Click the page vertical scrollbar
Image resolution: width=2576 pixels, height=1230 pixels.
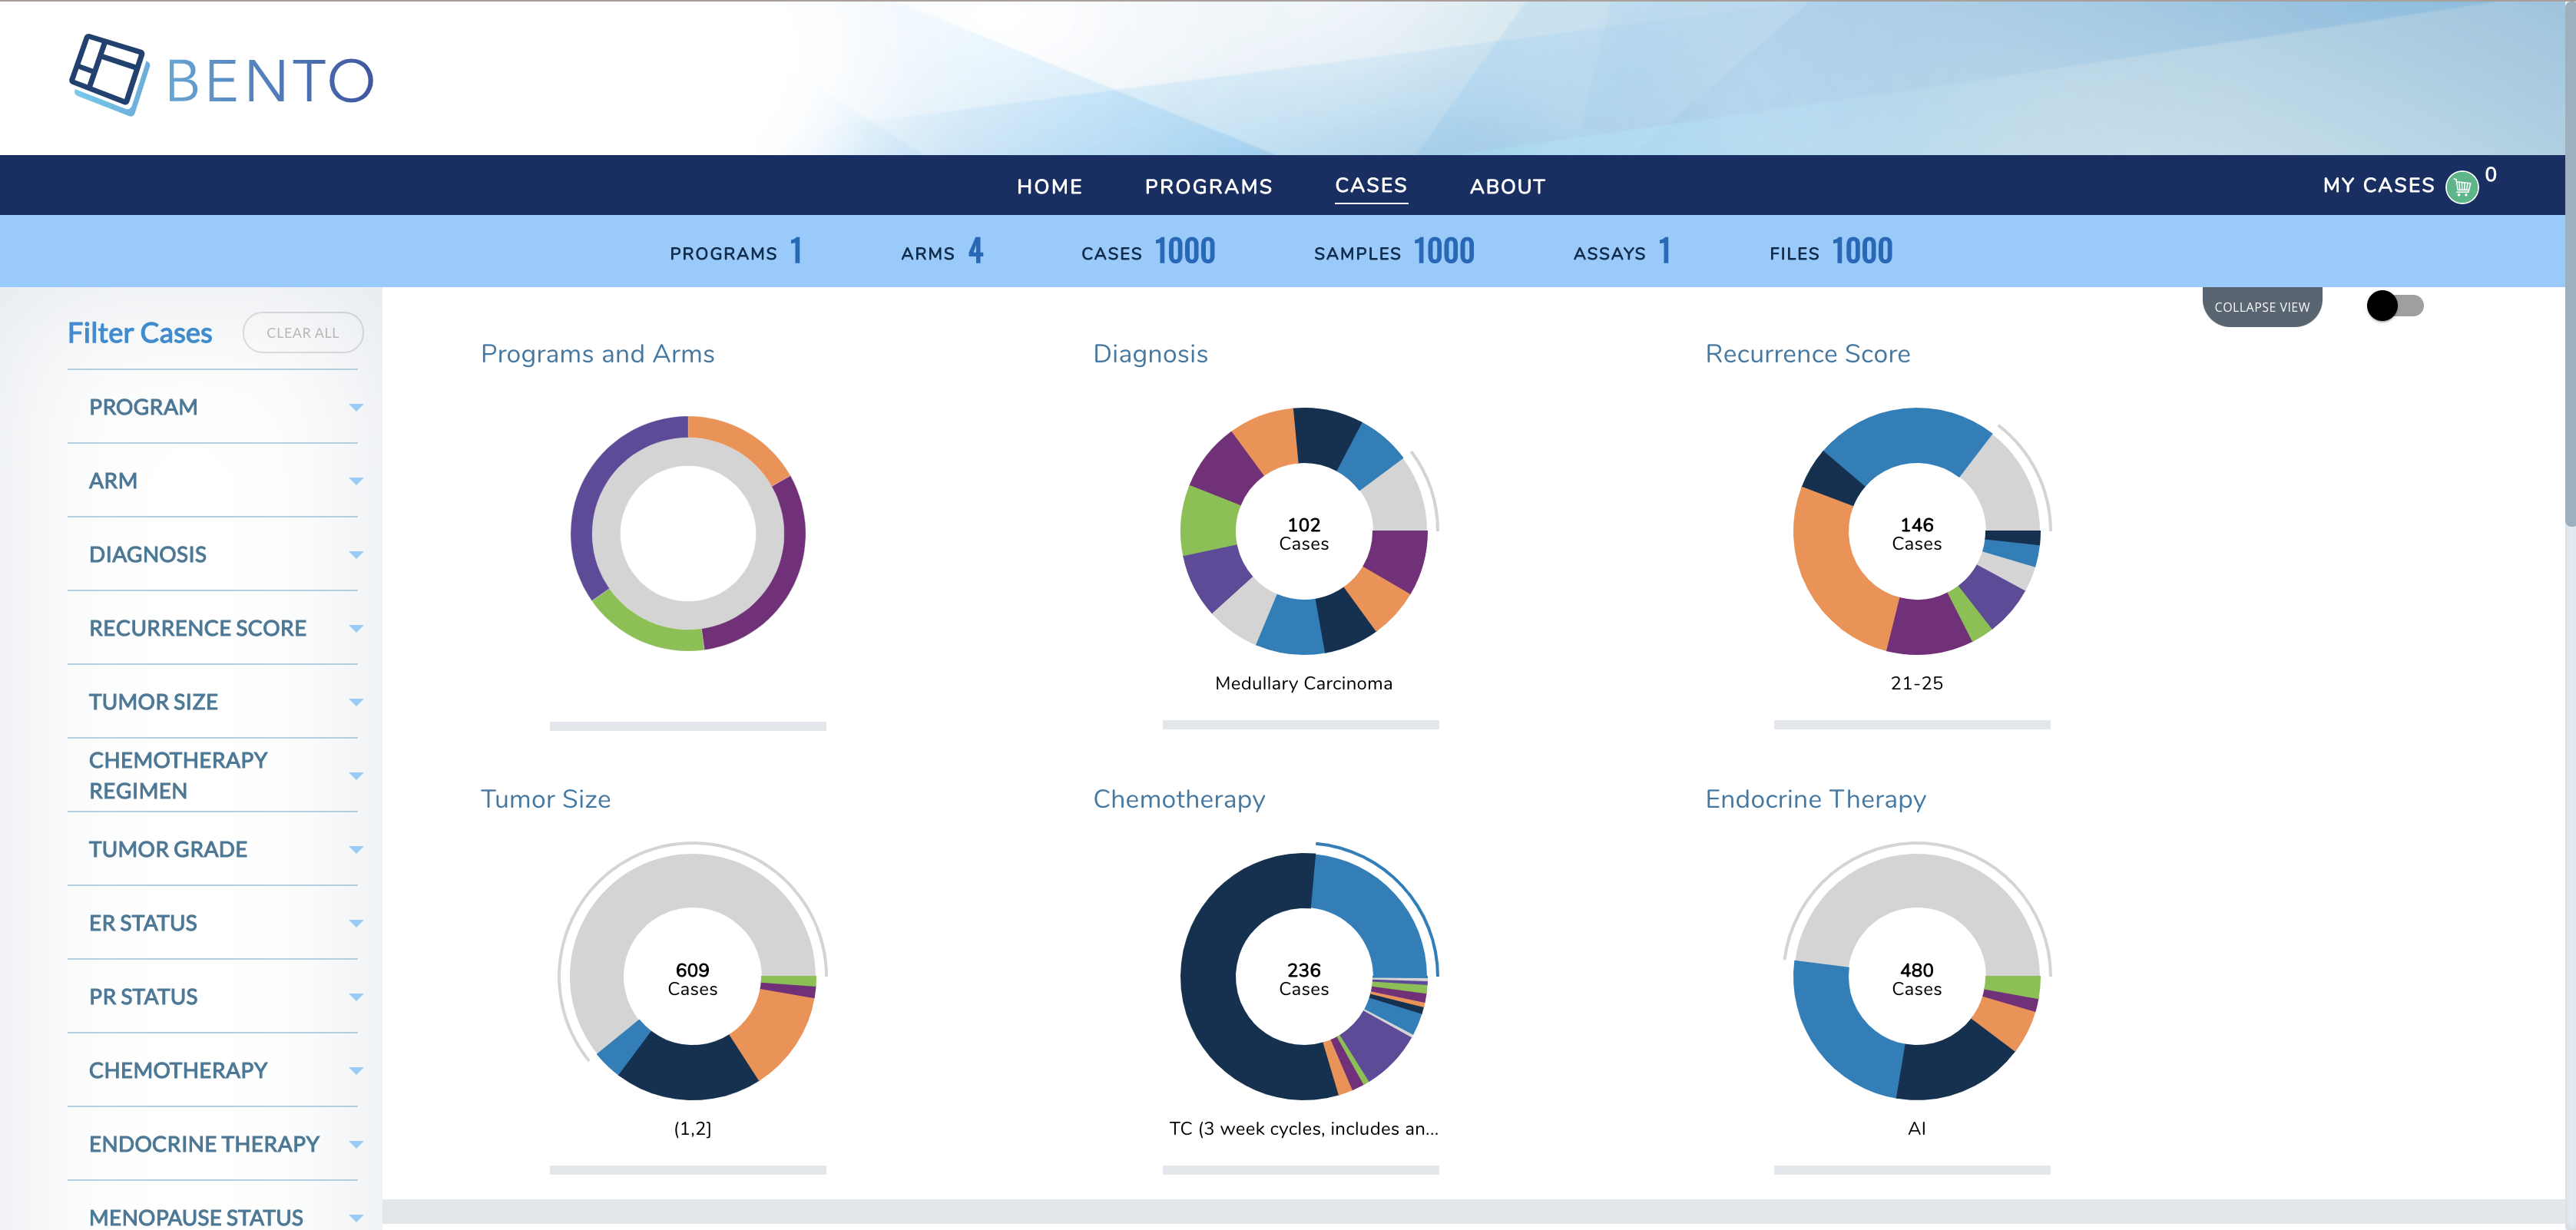pyautogui.click(x=2570, y=265)
